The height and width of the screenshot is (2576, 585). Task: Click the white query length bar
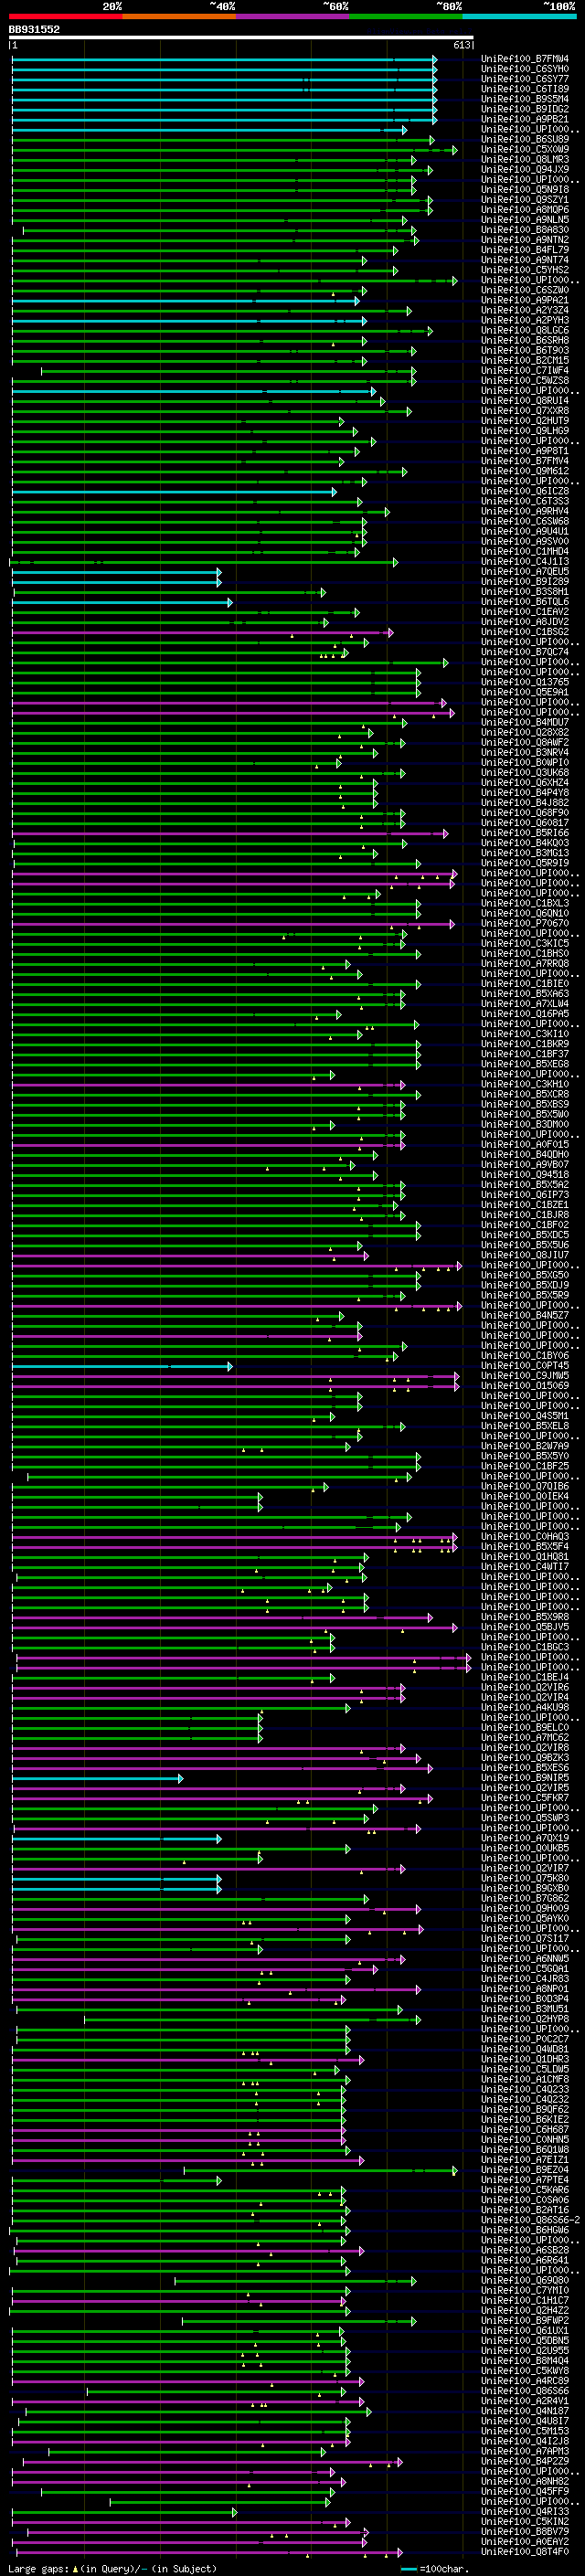[241, 37]
